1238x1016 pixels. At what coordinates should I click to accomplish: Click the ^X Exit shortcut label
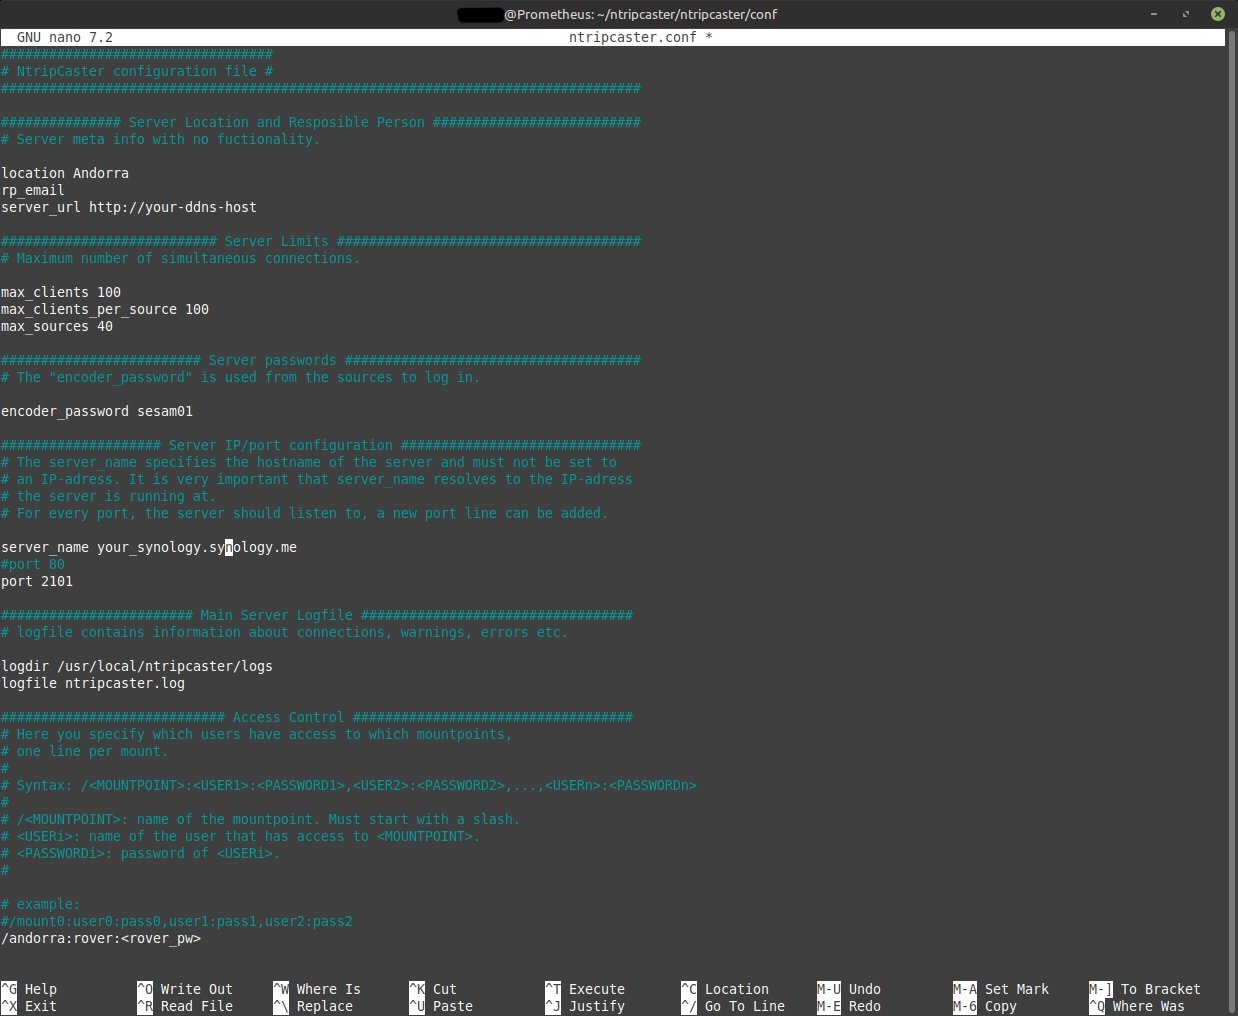(x=29, y=1006)
